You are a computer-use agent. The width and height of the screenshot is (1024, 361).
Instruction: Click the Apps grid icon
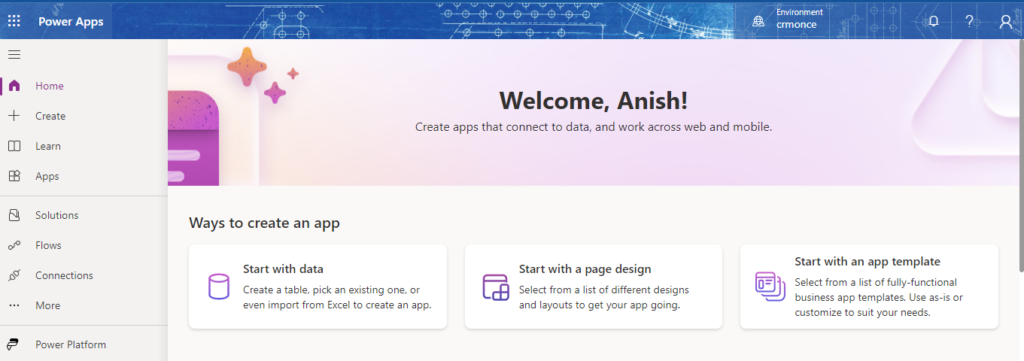pos(14,176)
